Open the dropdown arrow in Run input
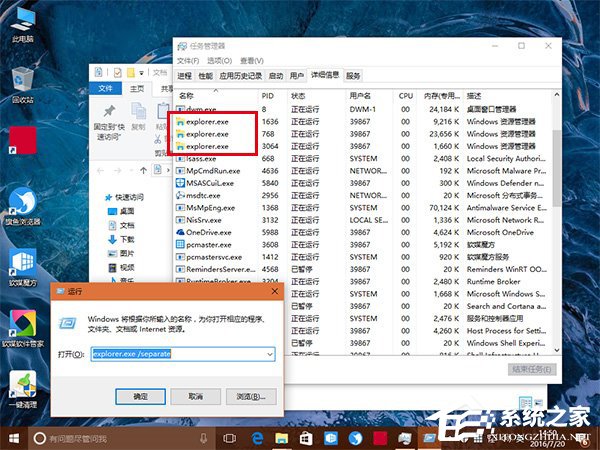This screenshot has width=600, height=450. tap(270, 354)
